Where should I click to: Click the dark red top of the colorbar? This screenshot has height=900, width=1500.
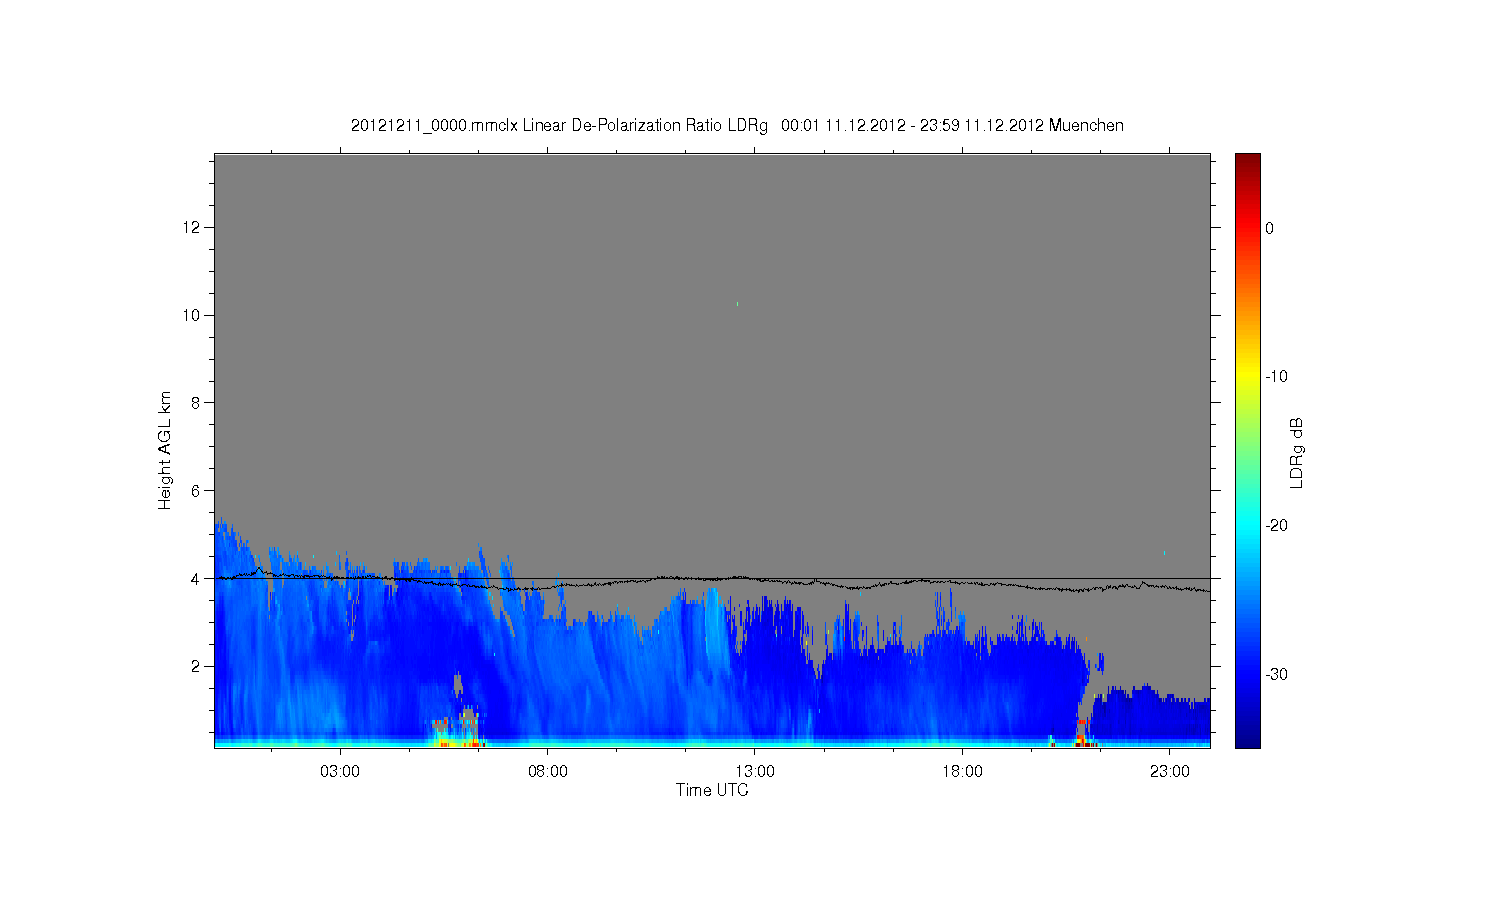coord(1248,160)
